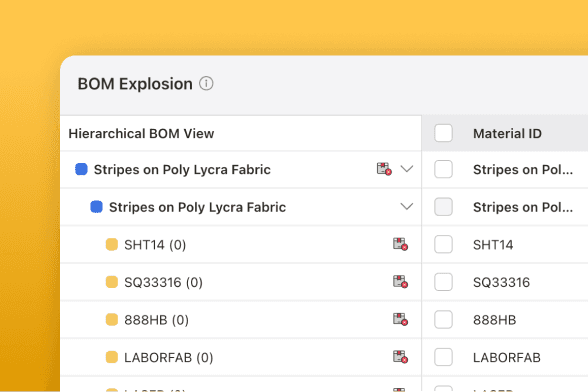Select the SQ33316 (0) tree item
The height and width of the screenshot is (392, 588).
(x=164, y=282)
